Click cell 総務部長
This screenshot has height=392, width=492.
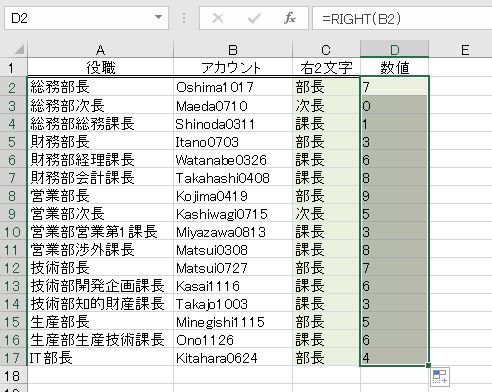point(100,87)
